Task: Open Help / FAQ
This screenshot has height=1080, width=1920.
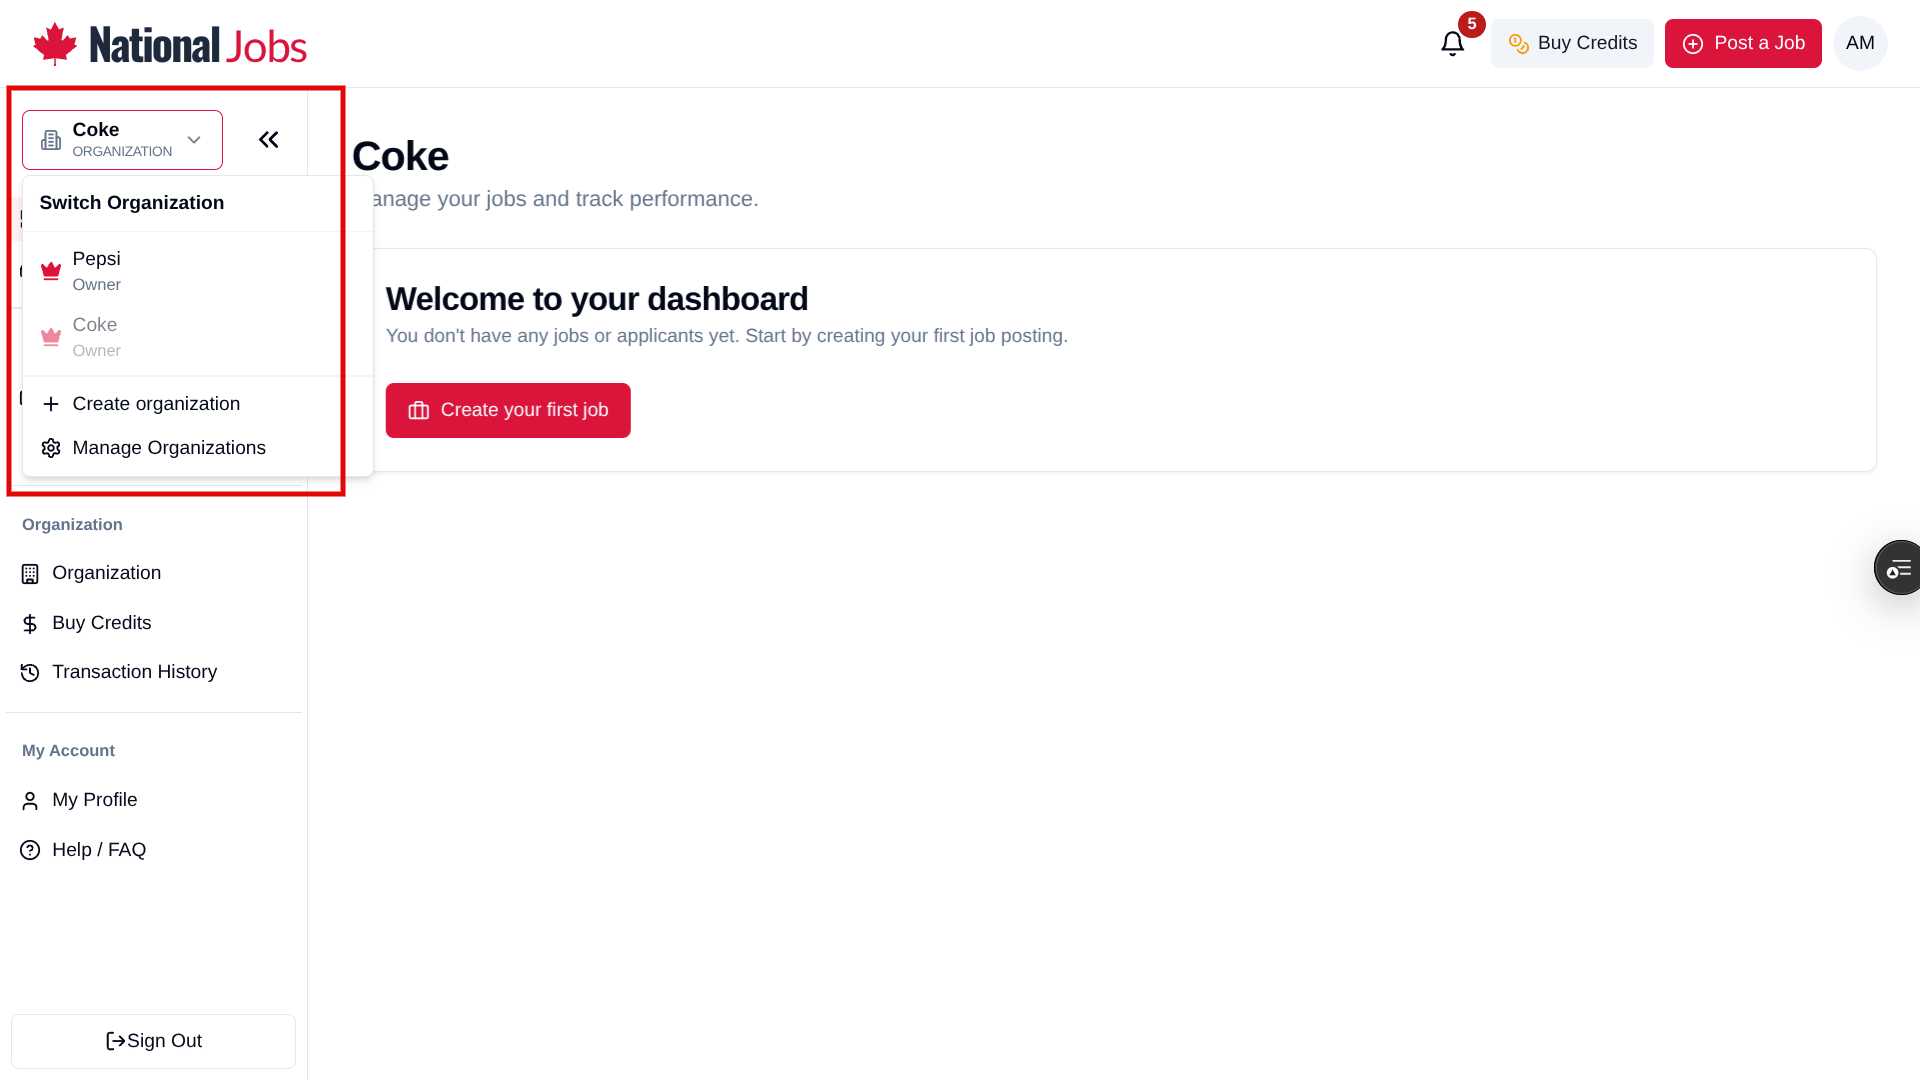Action: tap(154, 850)
